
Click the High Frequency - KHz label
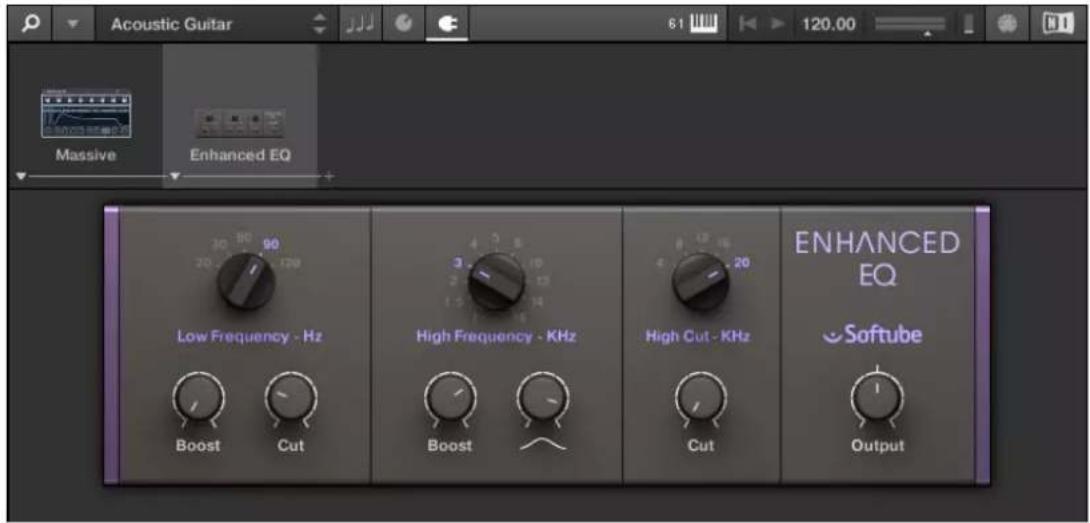click(x=496, y=337)
